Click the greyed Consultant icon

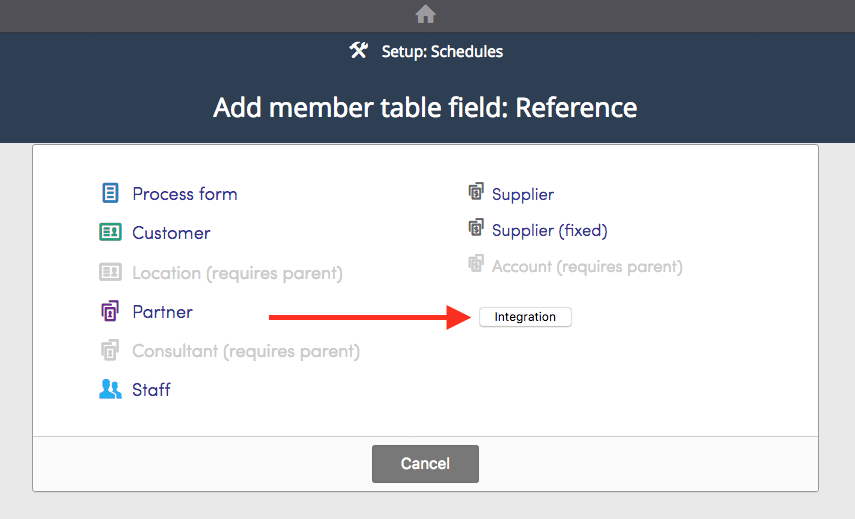click(110, 350)
